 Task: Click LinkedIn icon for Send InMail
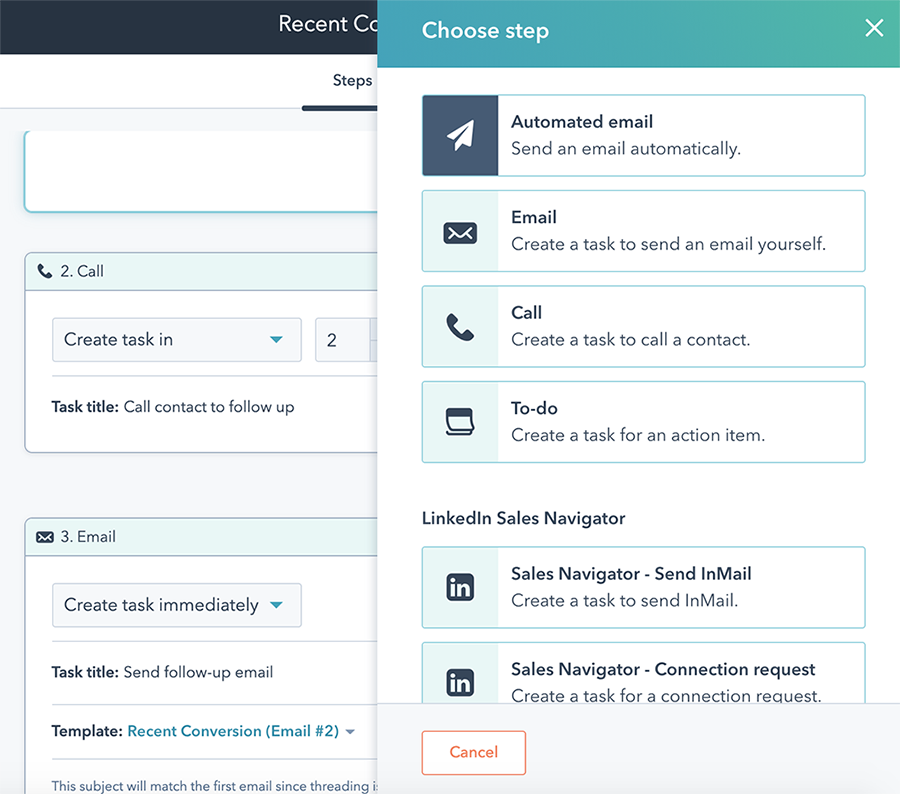pos(460,588)
